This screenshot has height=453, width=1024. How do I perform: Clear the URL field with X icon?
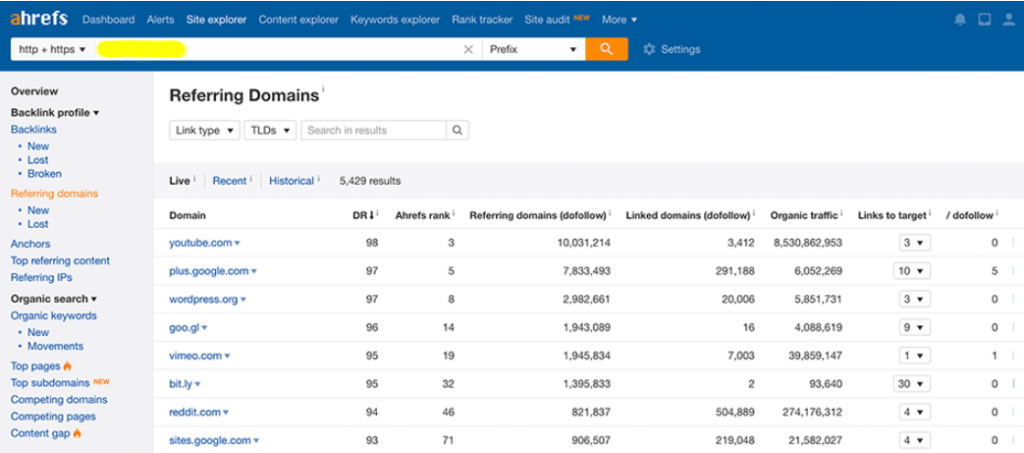coord(468,50)
